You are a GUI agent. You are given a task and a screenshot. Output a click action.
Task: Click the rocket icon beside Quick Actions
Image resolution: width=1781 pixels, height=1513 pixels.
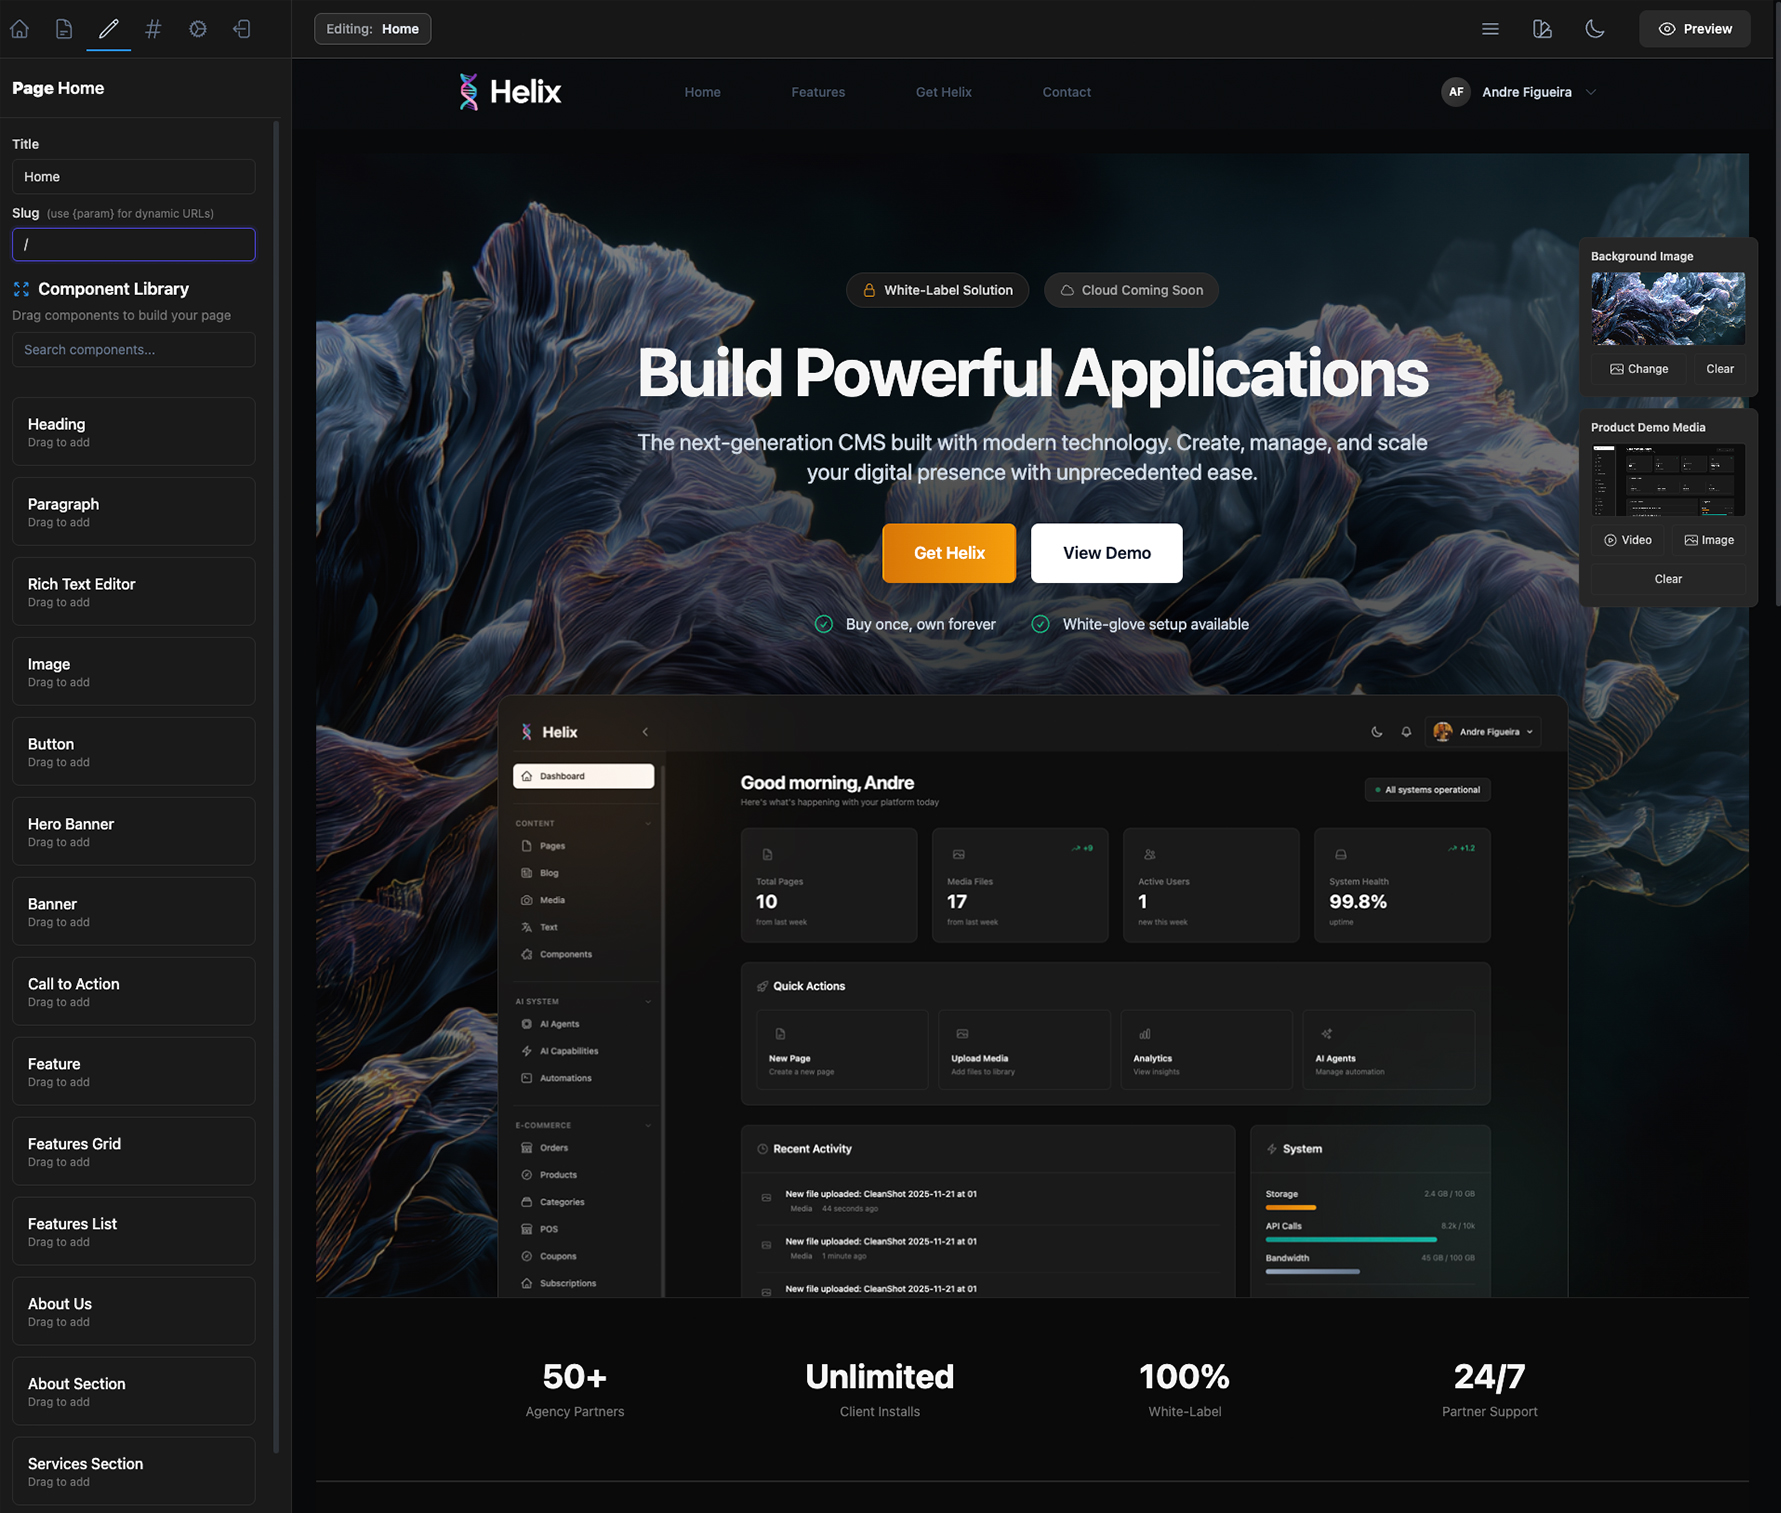(x=763, y=986)
